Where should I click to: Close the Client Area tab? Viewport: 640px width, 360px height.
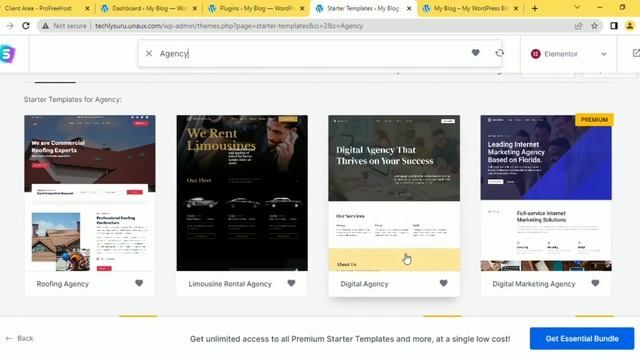point(87,8)
